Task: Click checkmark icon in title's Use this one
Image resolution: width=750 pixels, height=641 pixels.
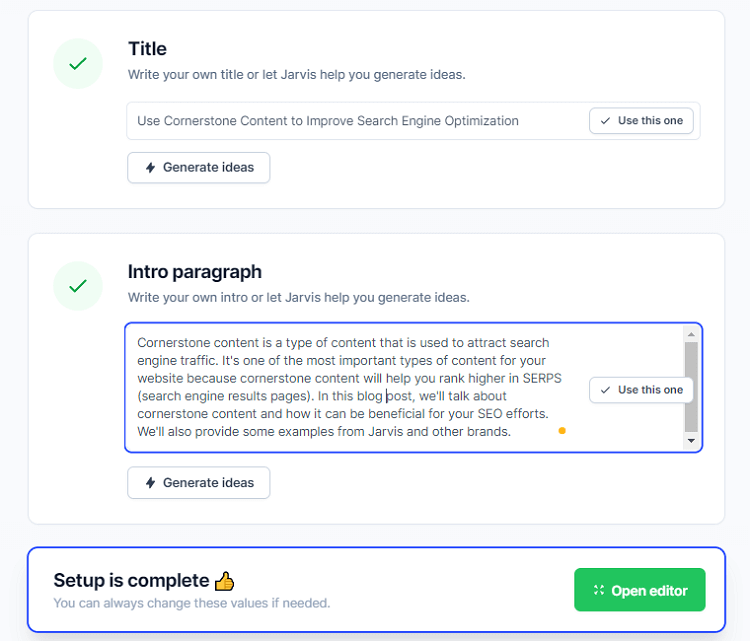Action: pyautogui.click(x=605, y=121)
